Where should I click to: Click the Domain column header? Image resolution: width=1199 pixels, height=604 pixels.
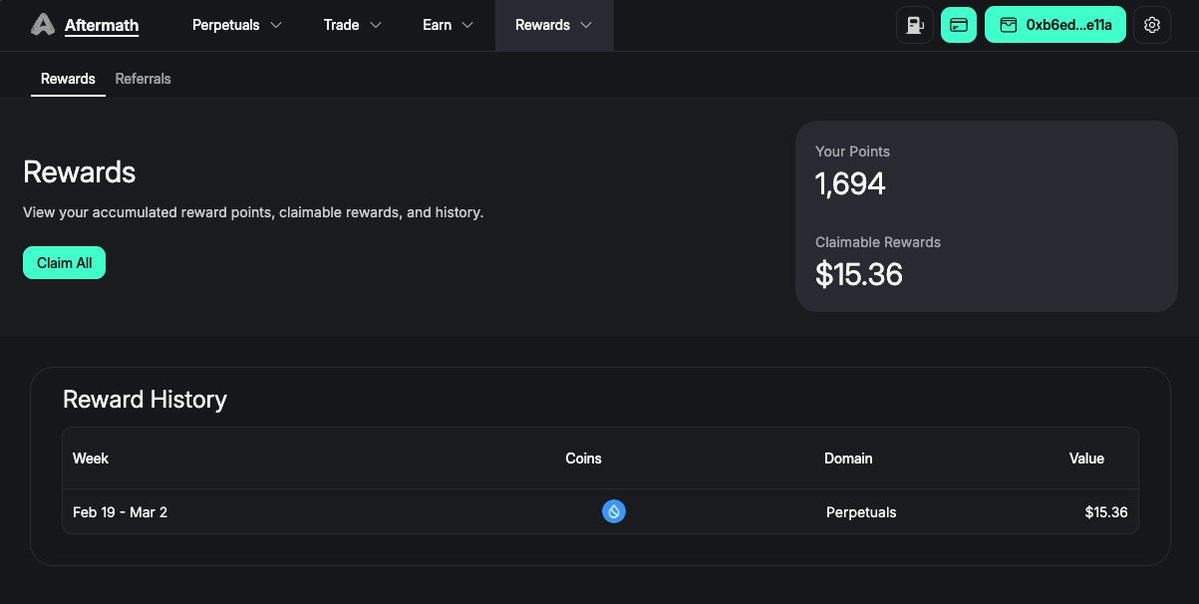click(848, 458)
